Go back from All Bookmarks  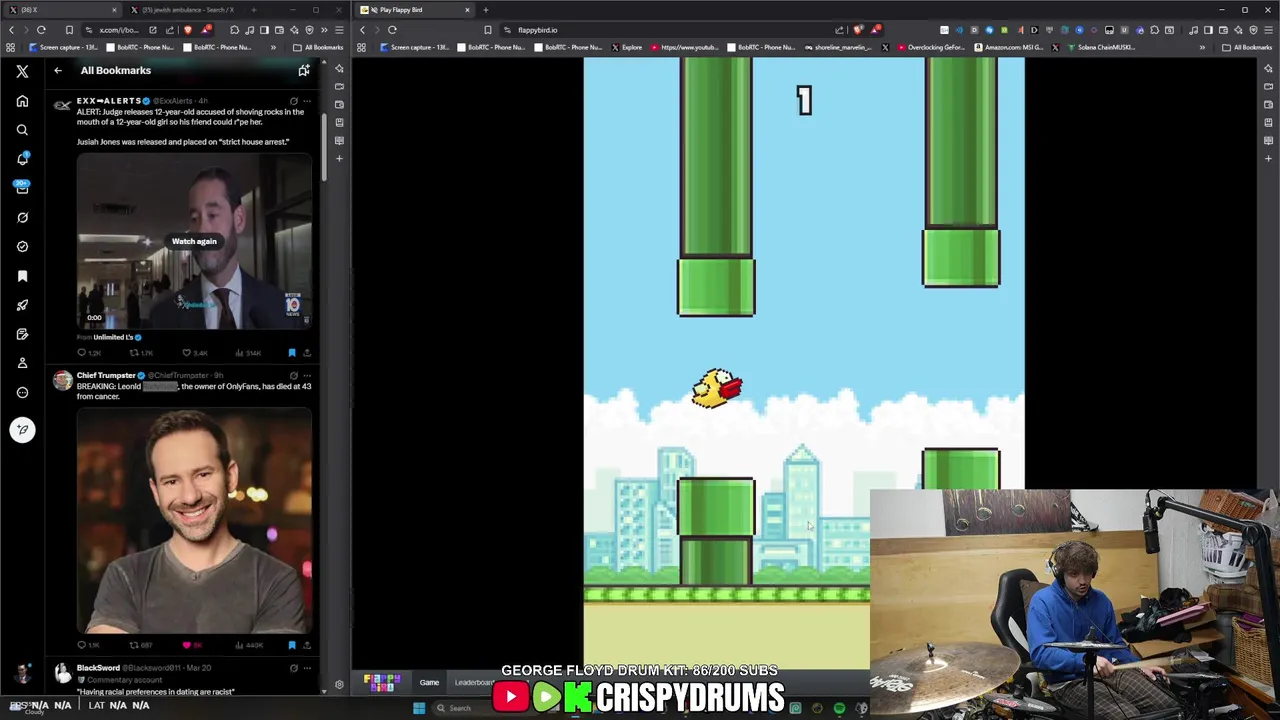(x=58, y=70)
